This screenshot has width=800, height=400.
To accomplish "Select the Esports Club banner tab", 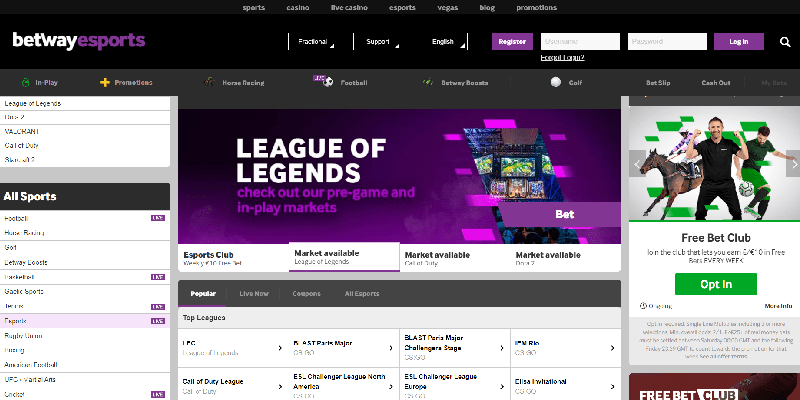I will [234, 258].
